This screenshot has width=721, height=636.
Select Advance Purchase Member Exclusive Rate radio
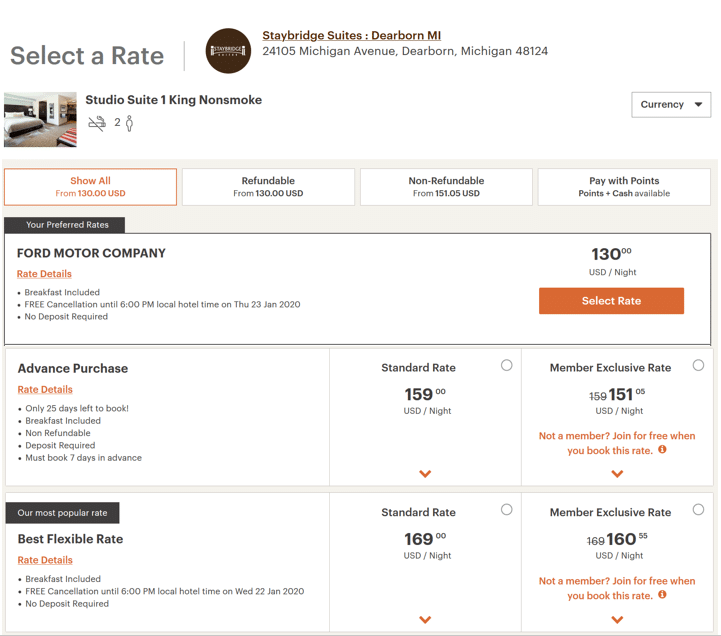(x=698, y=365)
